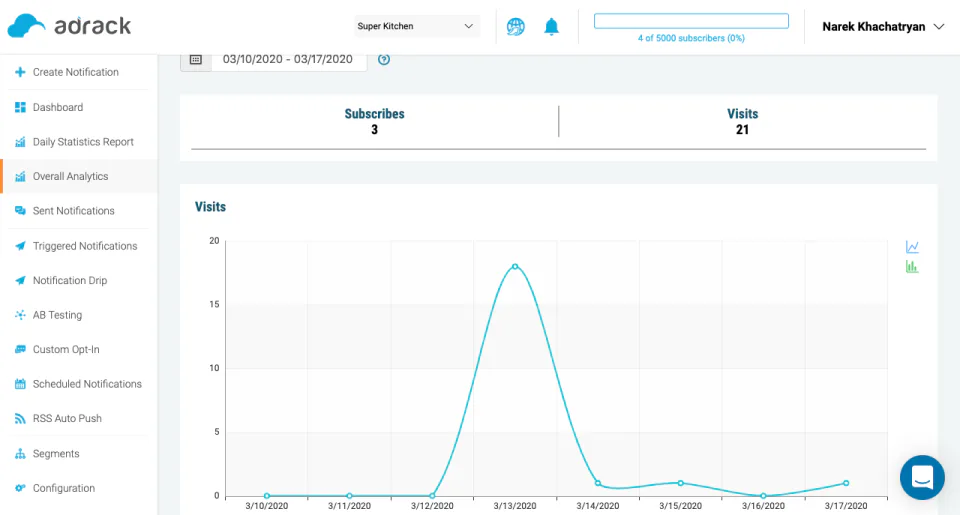Click the date range field 03/10/2020 - 03/17/2020
This screenshot has width=960, height=515.
[x=288, y=59]
